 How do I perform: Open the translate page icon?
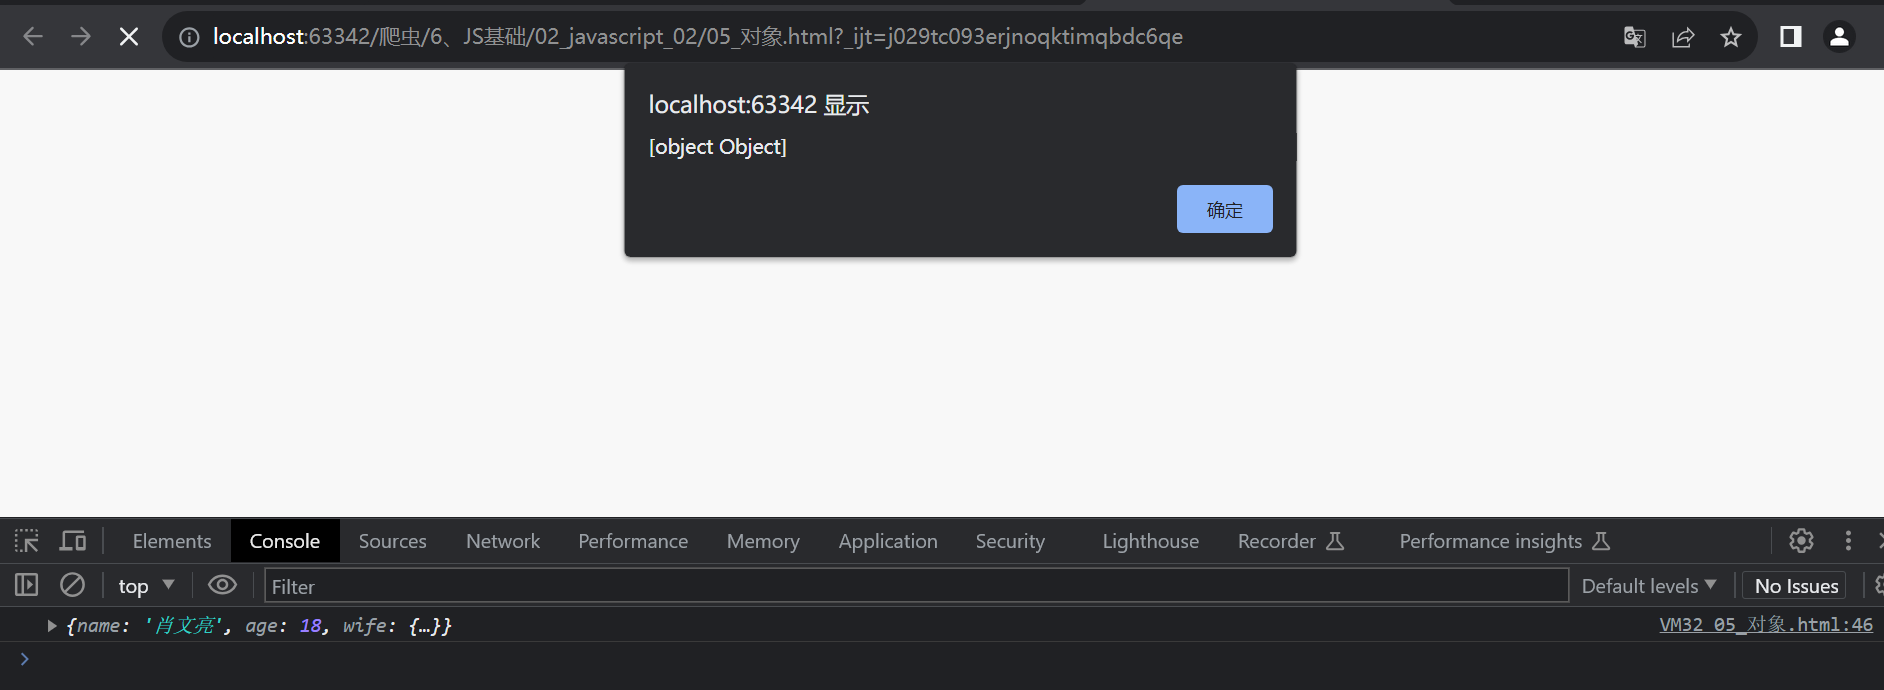[1635, 37]
